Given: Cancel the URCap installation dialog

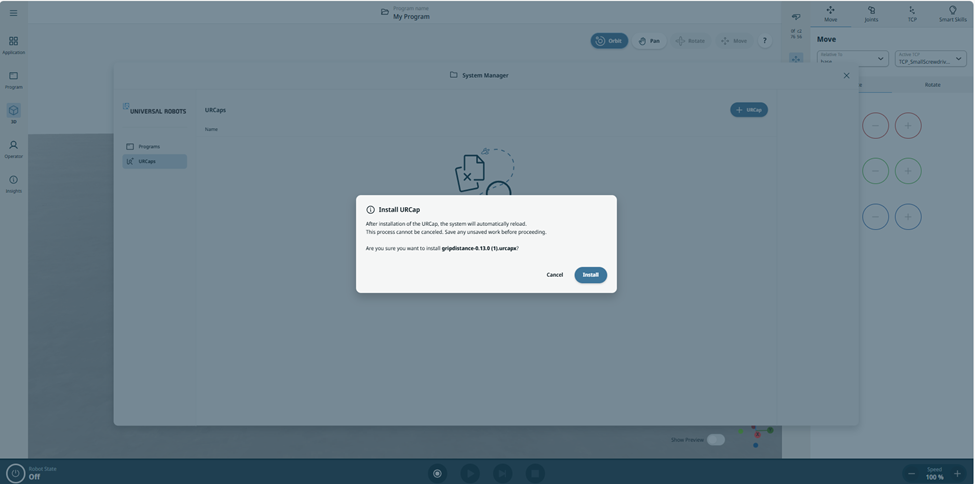Looking at the screenshot, I should pyautogui.click(x=554, y=275).
